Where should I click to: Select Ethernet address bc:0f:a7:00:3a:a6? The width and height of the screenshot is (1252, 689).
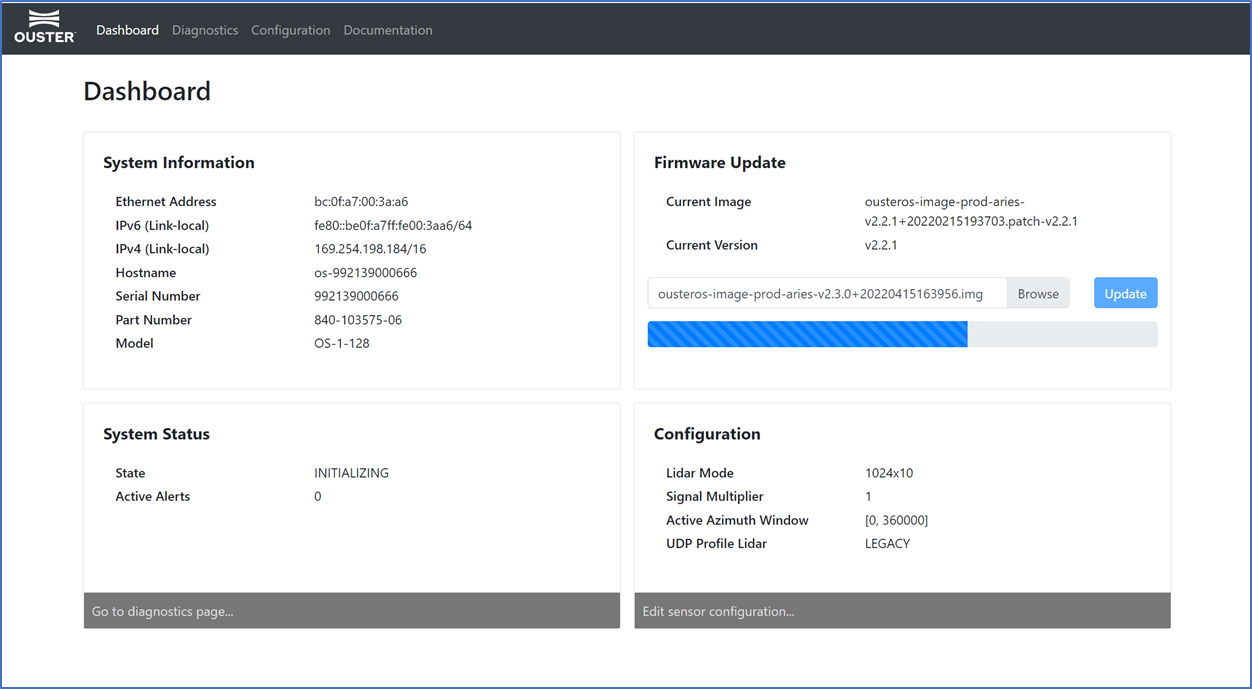(361, 202)
